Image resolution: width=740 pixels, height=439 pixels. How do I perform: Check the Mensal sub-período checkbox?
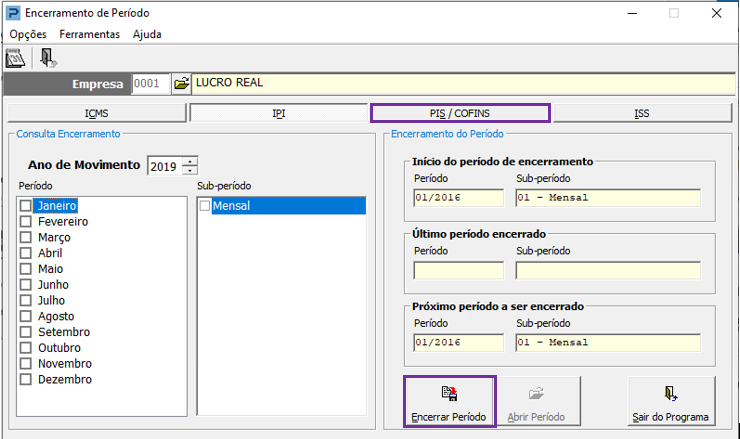[205, 206]
